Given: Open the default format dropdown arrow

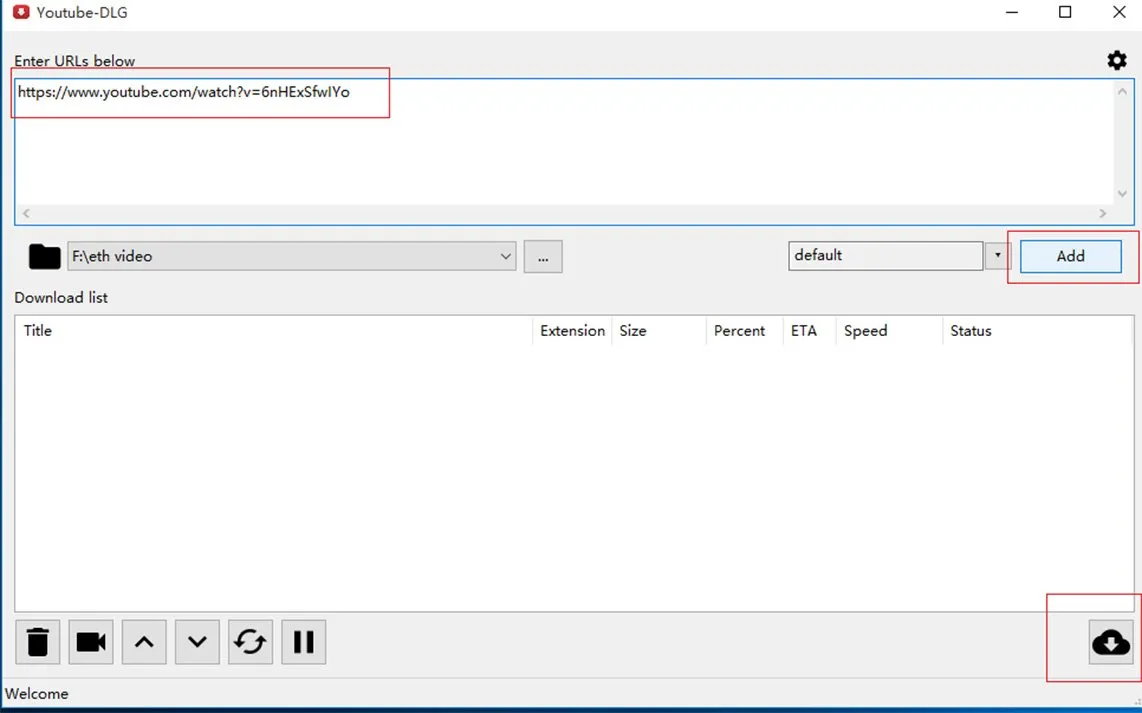Looking at the screenshot, I should click(998, 256).
